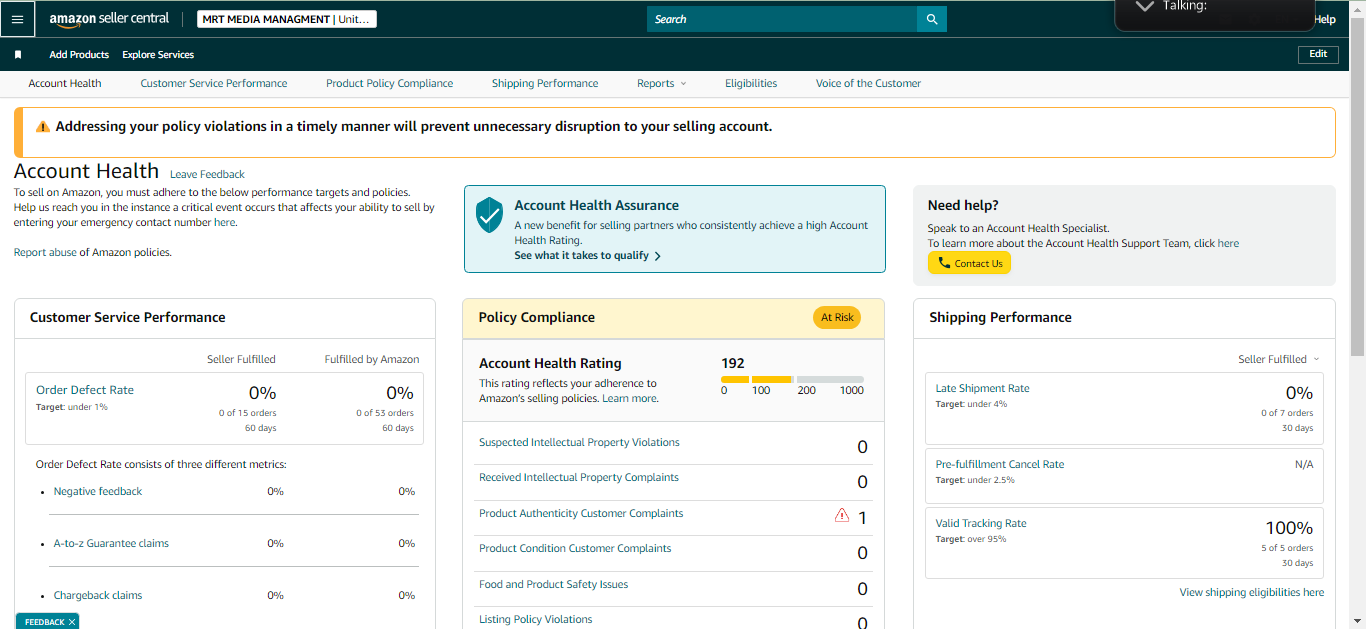Screen dimensions: 1366x629
Task: Click Explore Services in the favorites bar
Action: [x=158, y=54]
